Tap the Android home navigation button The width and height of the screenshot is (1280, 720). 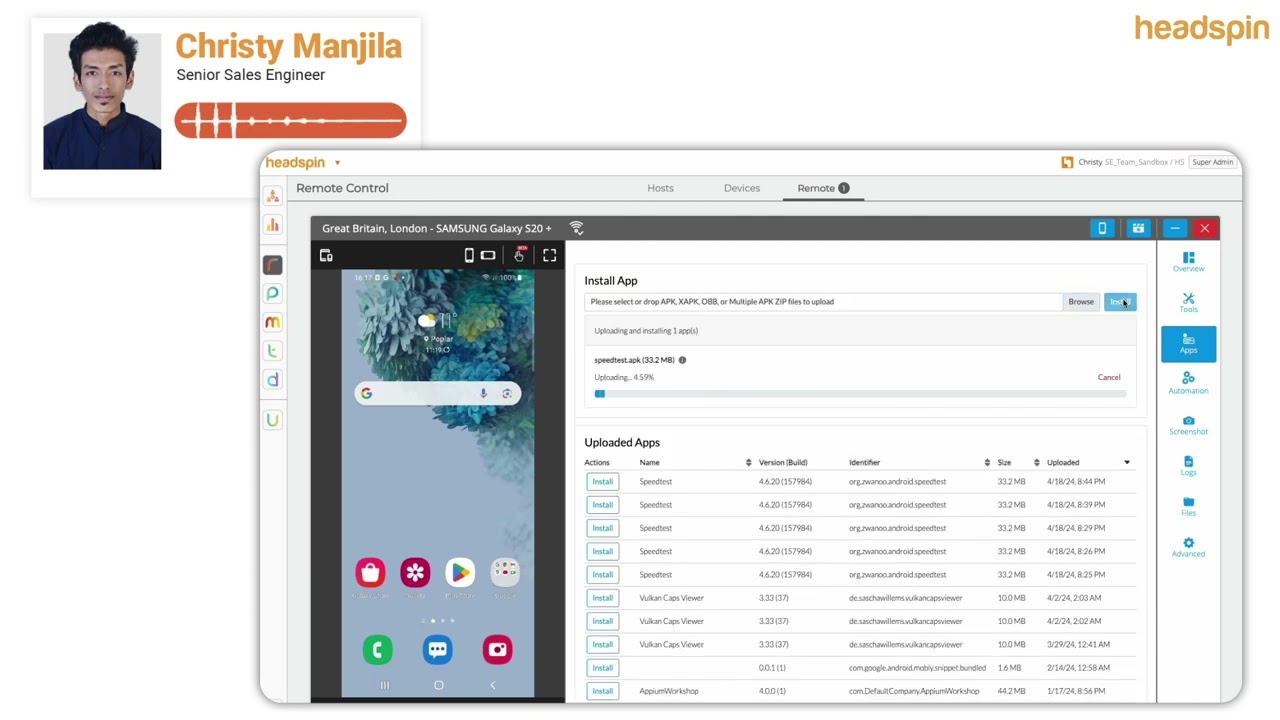(x=438, y=685)
